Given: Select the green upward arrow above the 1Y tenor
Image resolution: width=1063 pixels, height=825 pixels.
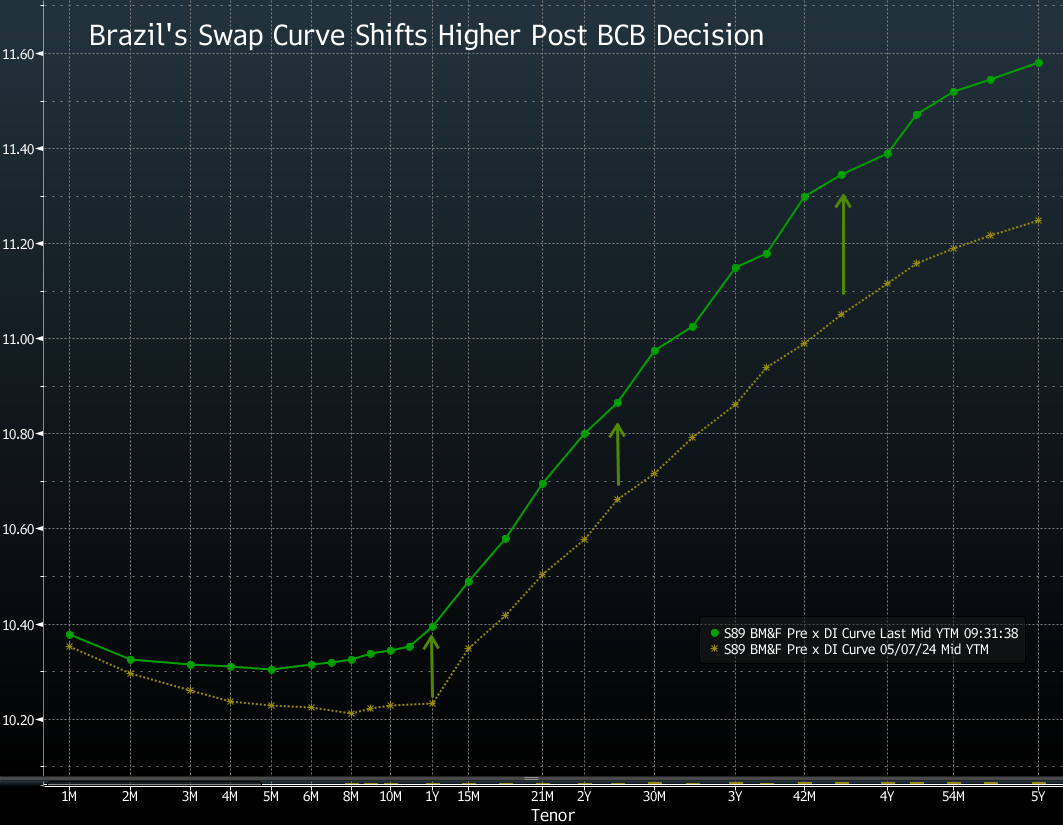Looking at the screenshot, I should [x=431, y=666].
